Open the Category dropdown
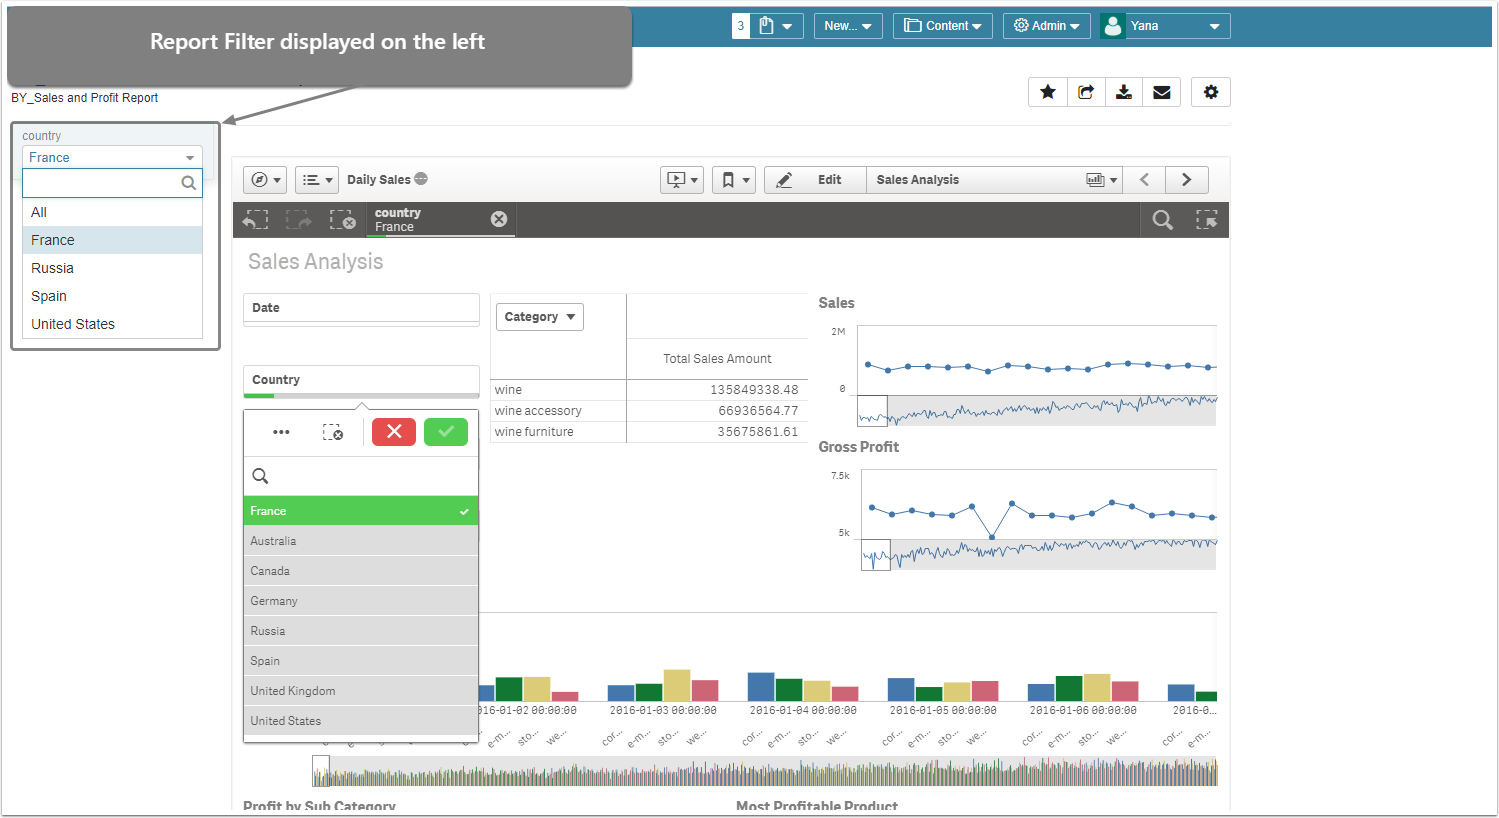The width and height of the screenshot is (1499, 818). point(539,317)
